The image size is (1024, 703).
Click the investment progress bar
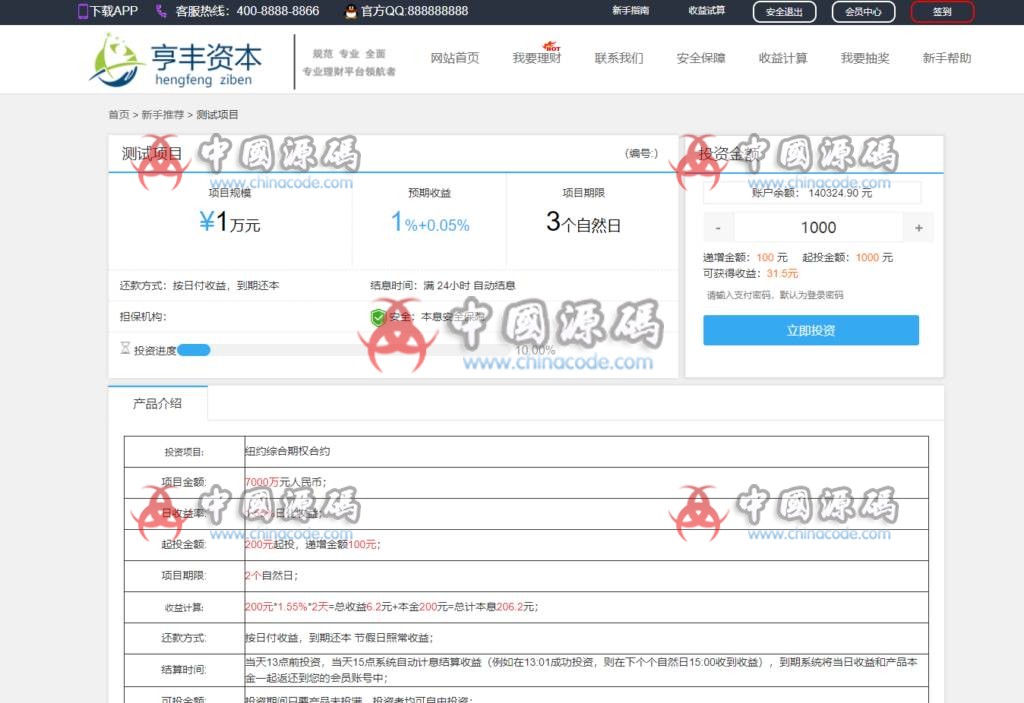pos(195,350)
